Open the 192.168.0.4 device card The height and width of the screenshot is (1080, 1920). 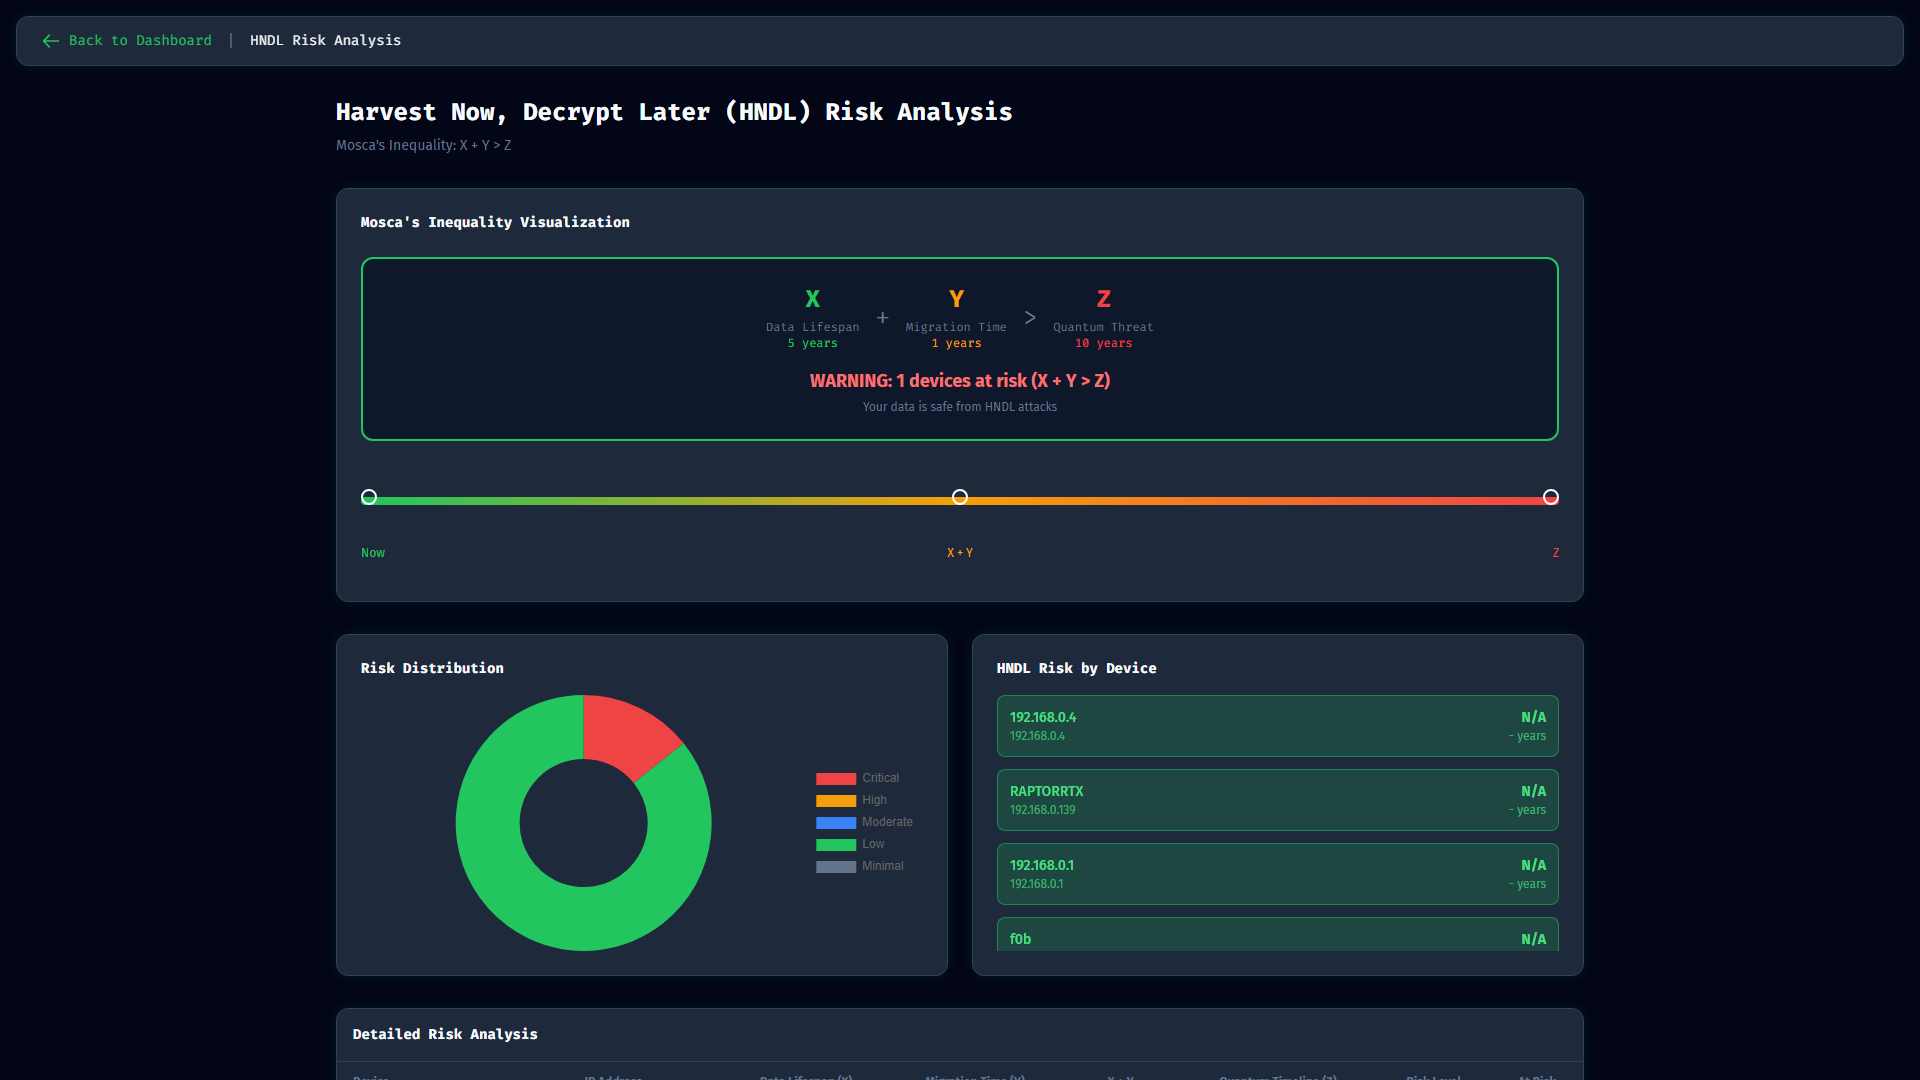(1277, 726)
